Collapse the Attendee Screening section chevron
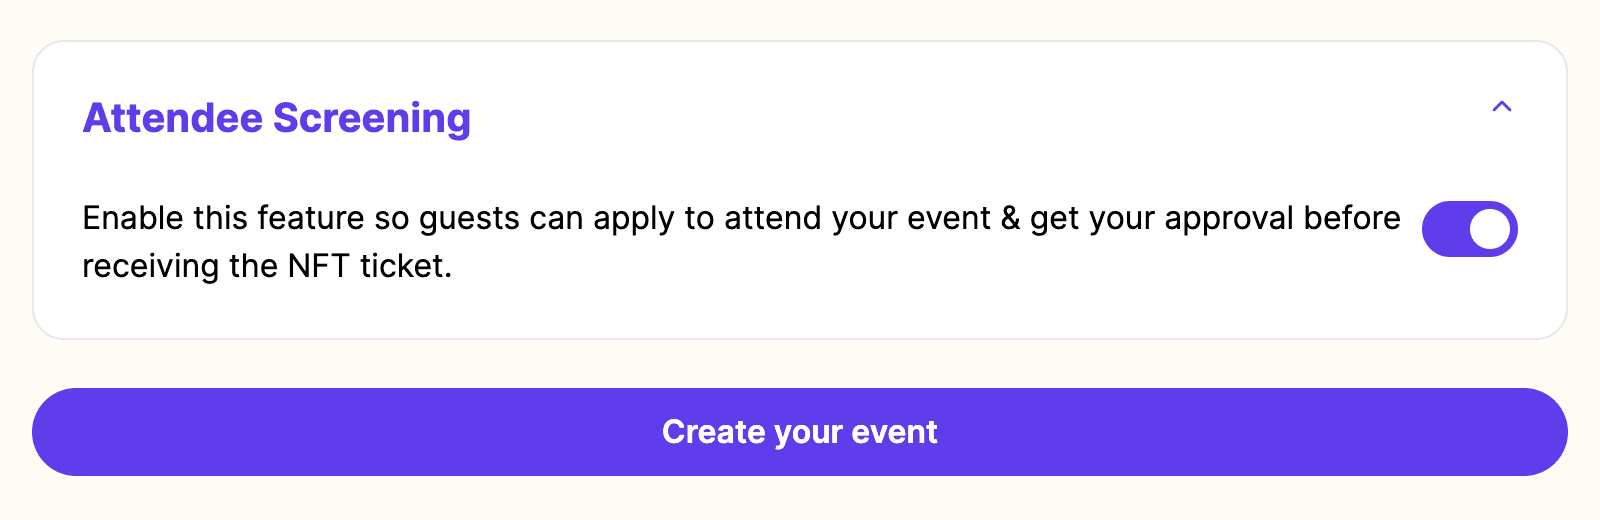Image resolution: width=1600 pixels, height=520 pixels. click(x=1501, y=106)
